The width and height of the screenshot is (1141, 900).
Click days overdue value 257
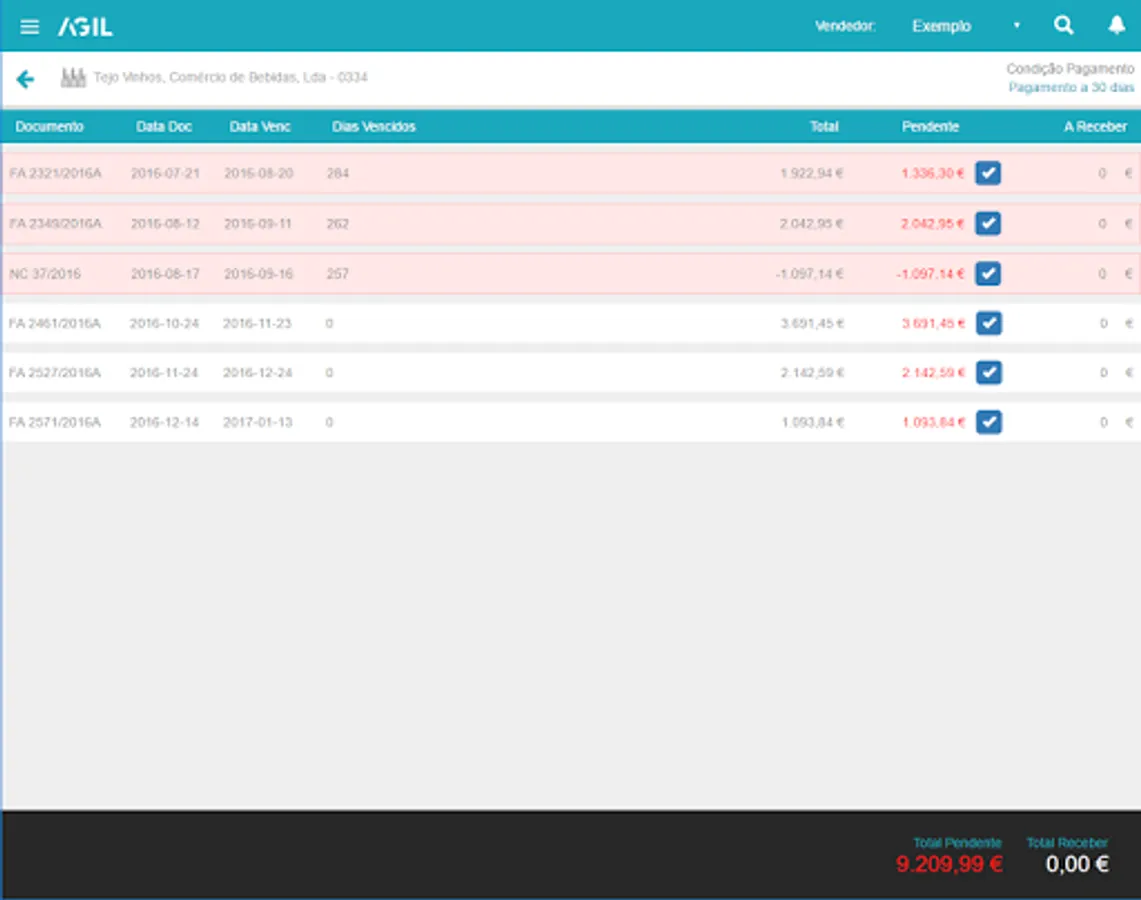tap(338, 274)
